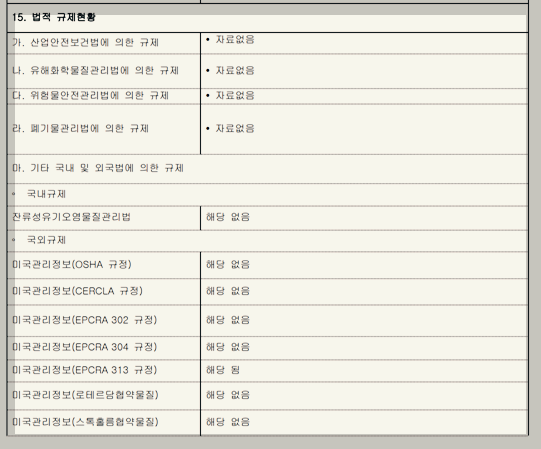Click '해당 없음' in EPCRA 304 row
This screenshot has height=449, width=541.
[x=228, y=346]
